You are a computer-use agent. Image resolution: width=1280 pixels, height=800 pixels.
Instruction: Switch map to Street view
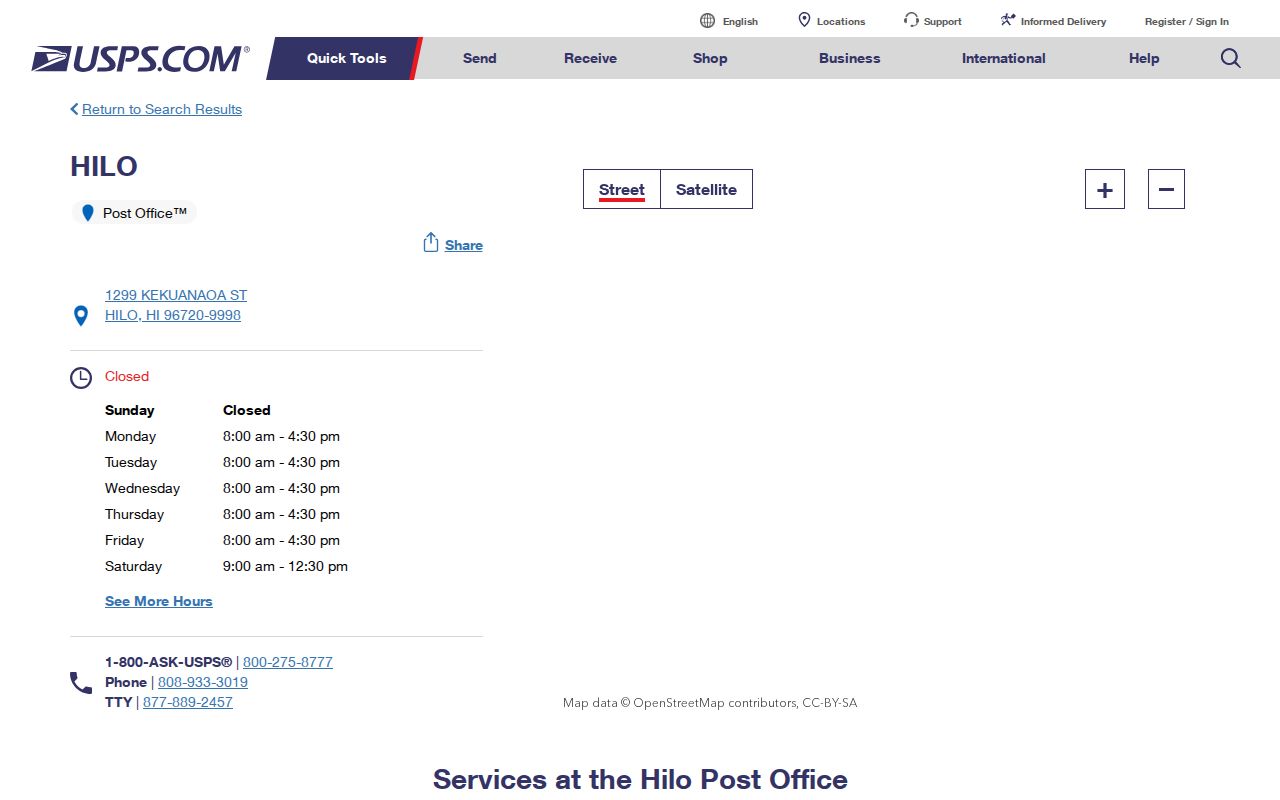click(622, 189)
